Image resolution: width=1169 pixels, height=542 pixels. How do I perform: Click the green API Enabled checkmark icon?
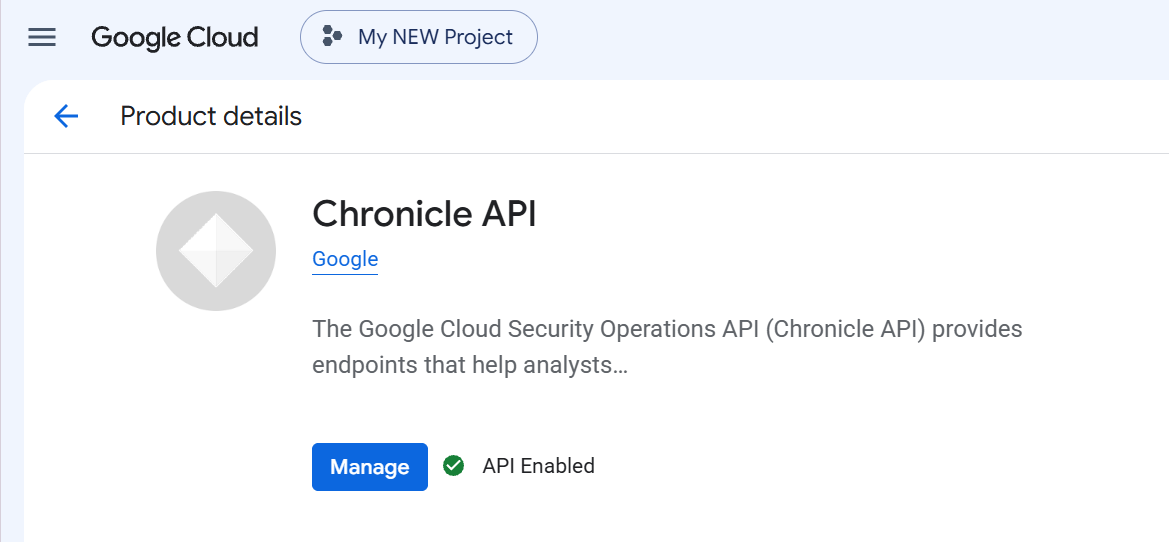point(453,466)
